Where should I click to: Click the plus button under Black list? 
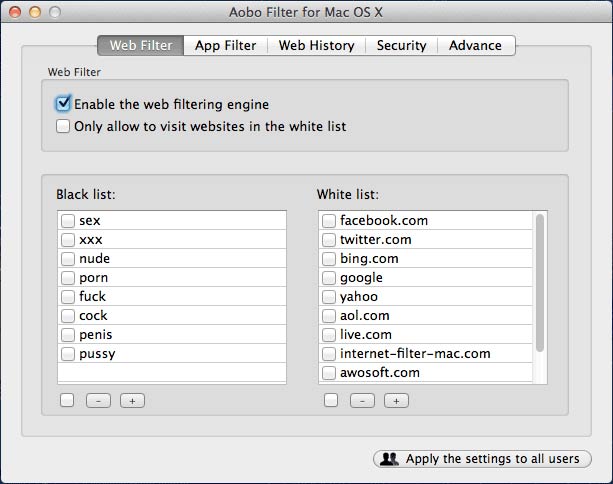pyautogui.click(x=132, y=400)
